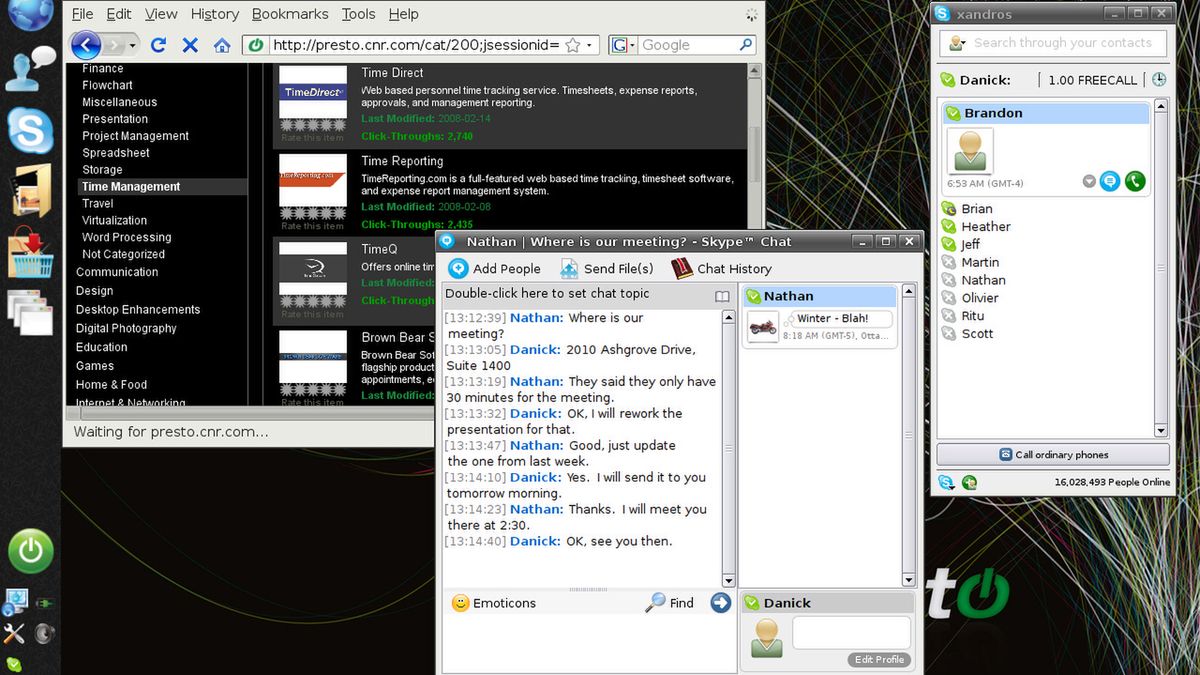The image size is (1200, 675).
Task: Click the Add People icon in Skype chat
Action: pyautogui.click(x=458, y=268)
